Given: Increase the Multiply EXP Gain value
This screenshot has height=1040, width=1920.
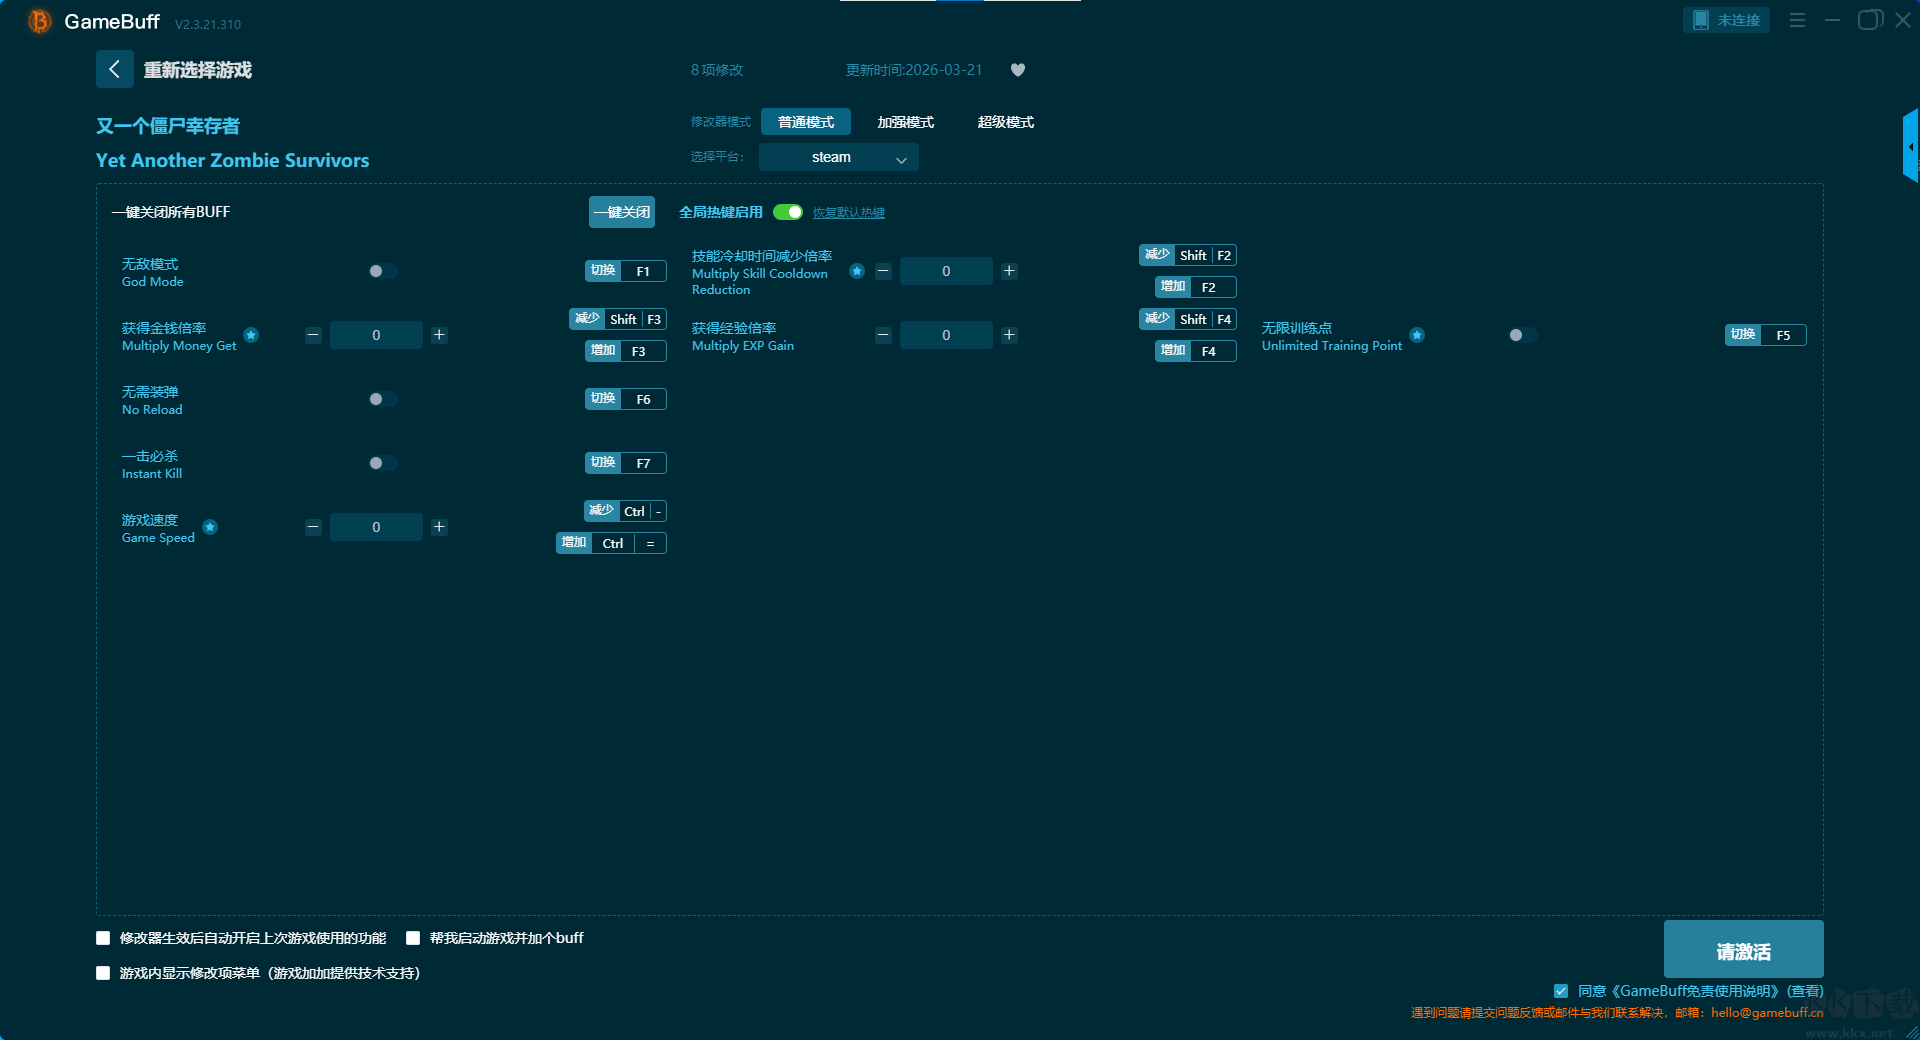Looking at the screenshot, I should pos(1009,335).
